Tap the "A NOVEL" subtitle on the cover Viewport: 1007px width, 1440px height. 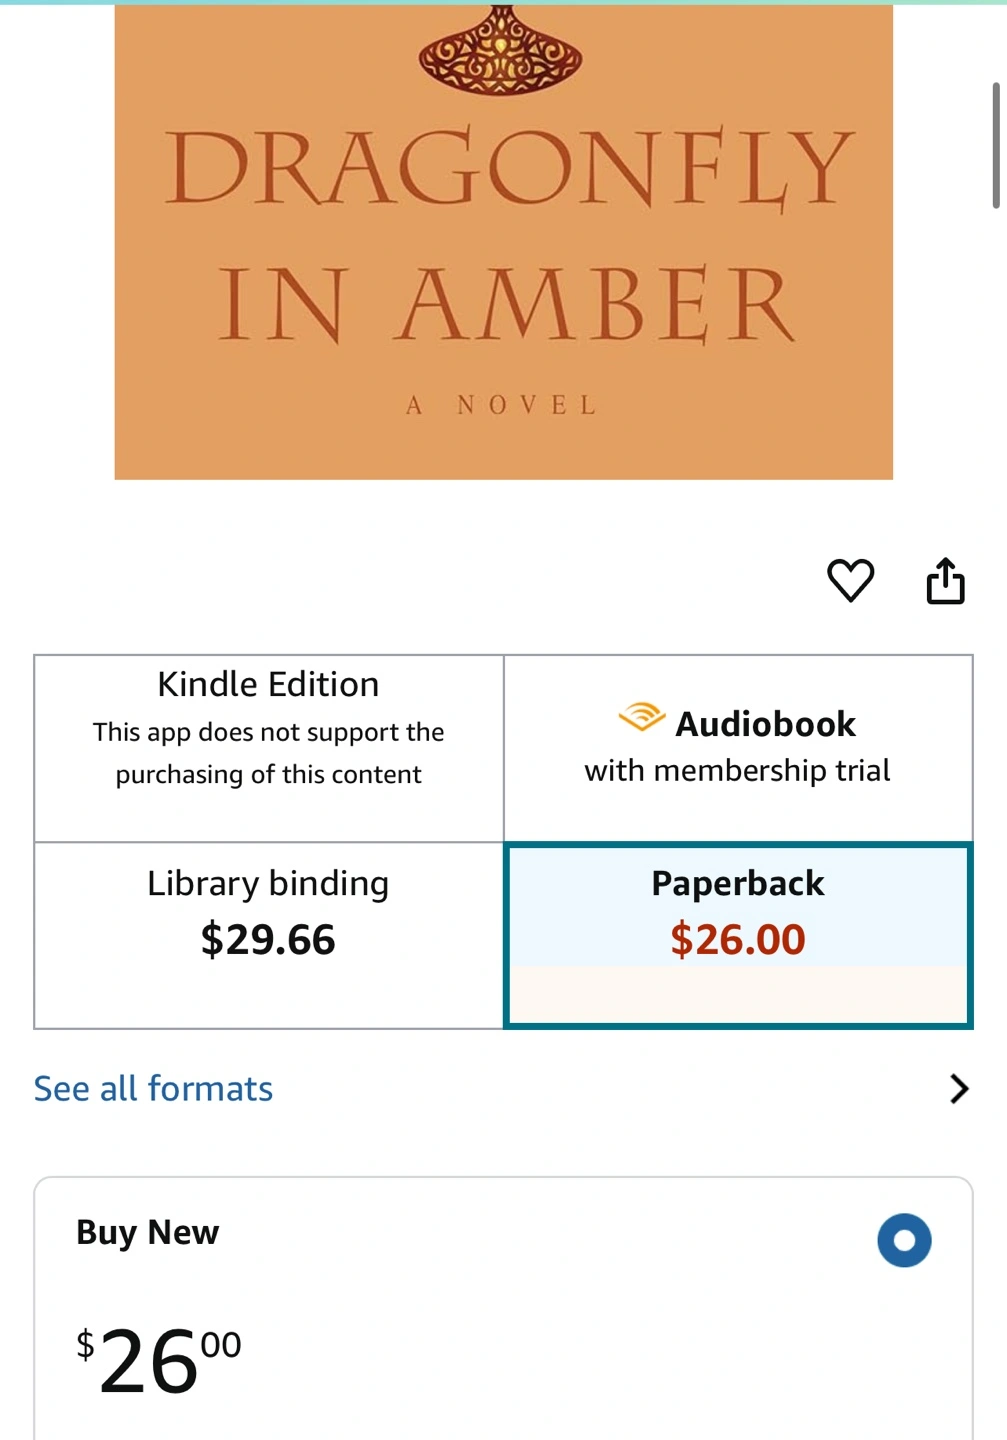point(502,405)
